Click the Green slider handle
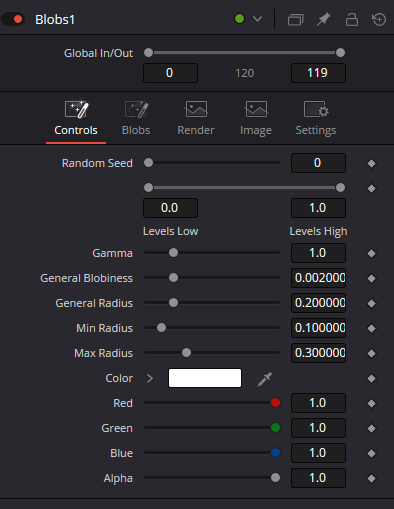 point(275,428)
